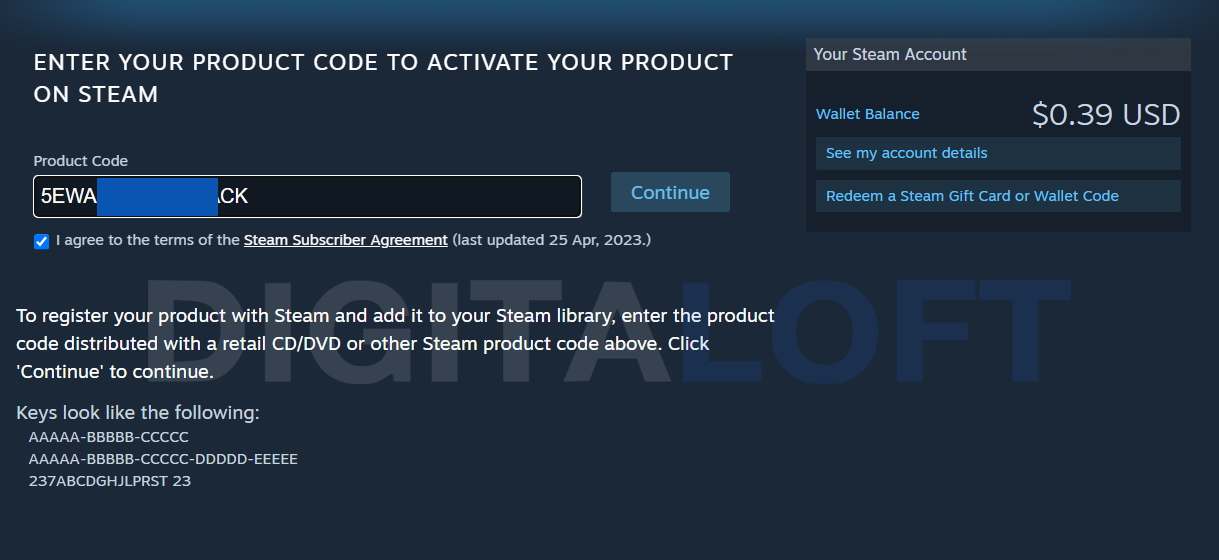Click the visible 'ACK' code ending text
The image size is (1219, 560).
pyautogui.click(x=233, y=196)
